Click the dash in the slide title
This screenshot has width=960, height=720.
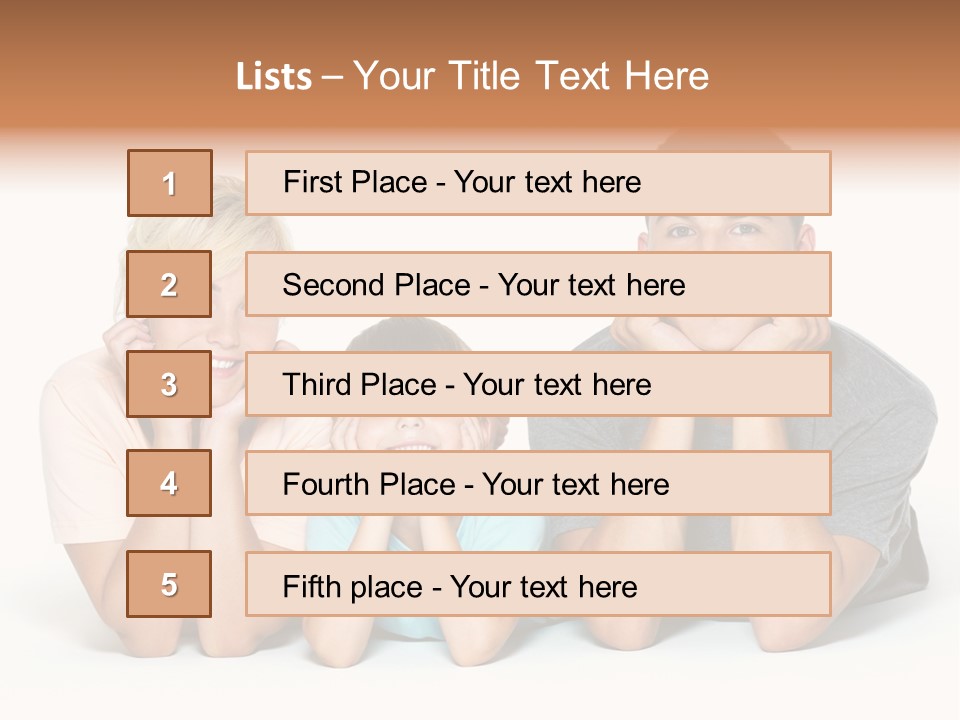click(x=333, y=77)
